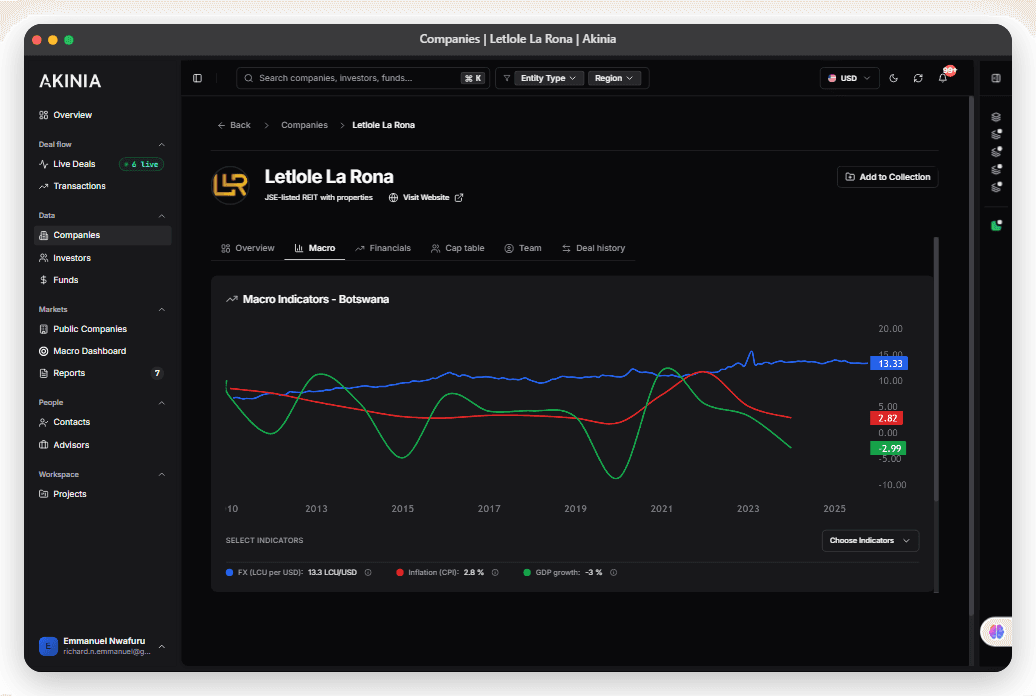Screen dimensions: 1036x696
Task: Collapse the Workspace section
Action: point(161,475)
